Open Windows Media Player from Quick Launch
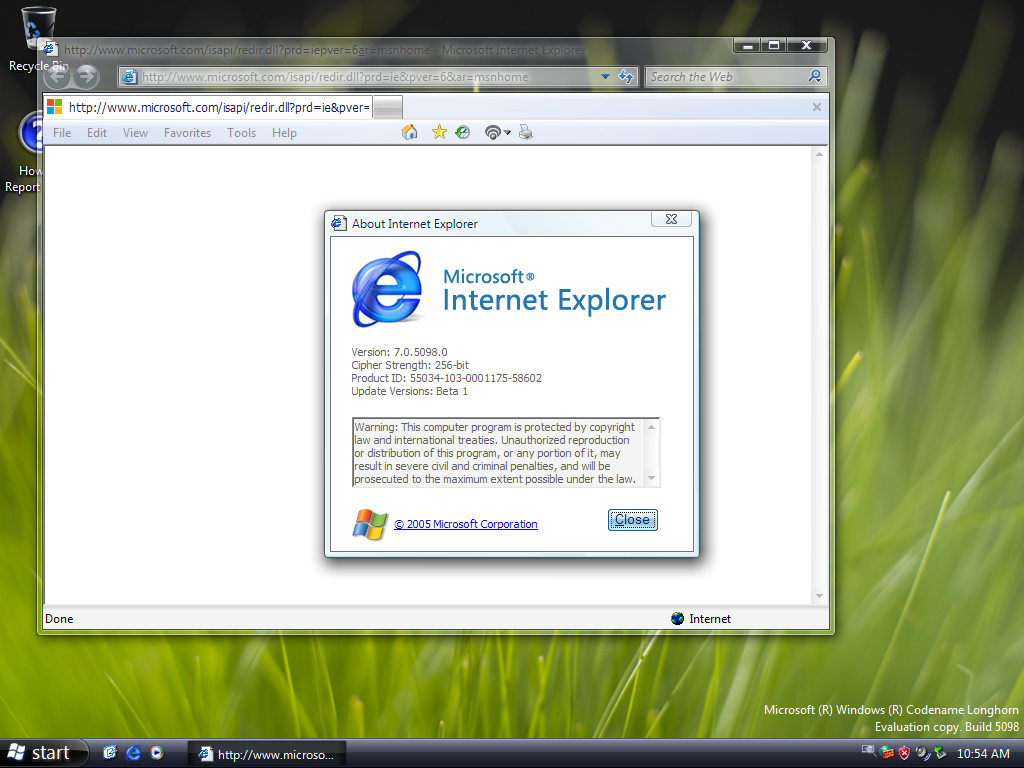The image size is (1024, 768). pyautogui.click(x=157, y=753)
